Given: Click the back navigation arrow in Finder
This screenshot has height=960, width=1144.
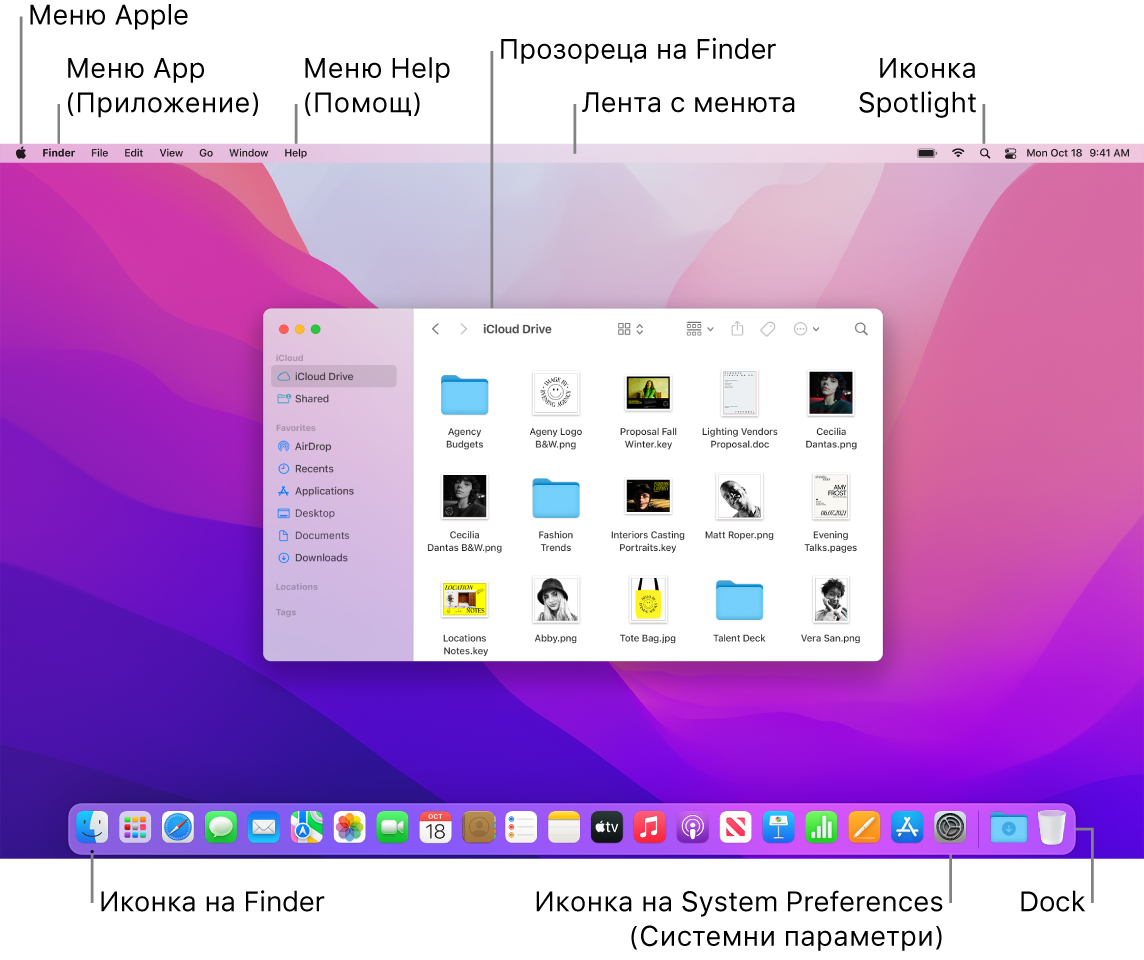Looking at the screenshot, I should [x=435, y=328].
